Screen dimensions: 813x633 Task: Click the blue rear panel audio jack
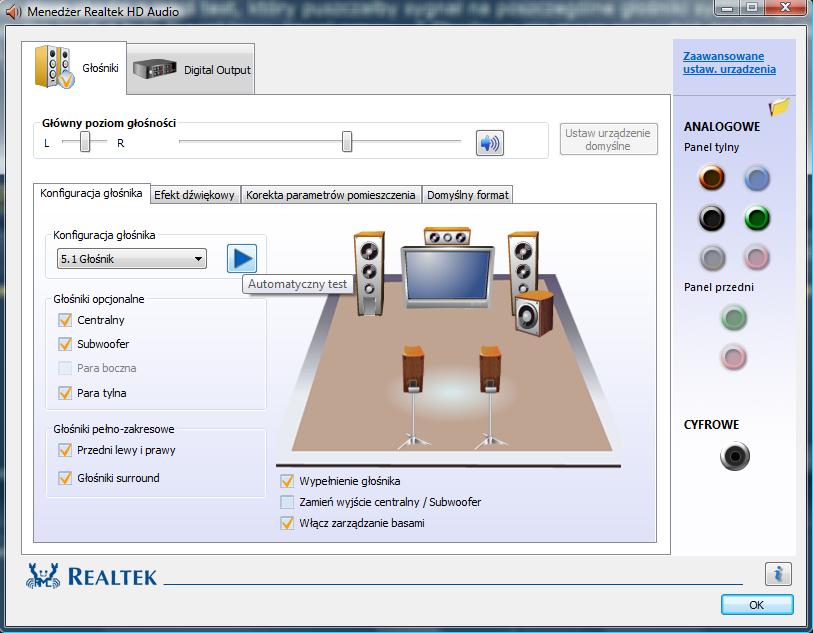756,178
